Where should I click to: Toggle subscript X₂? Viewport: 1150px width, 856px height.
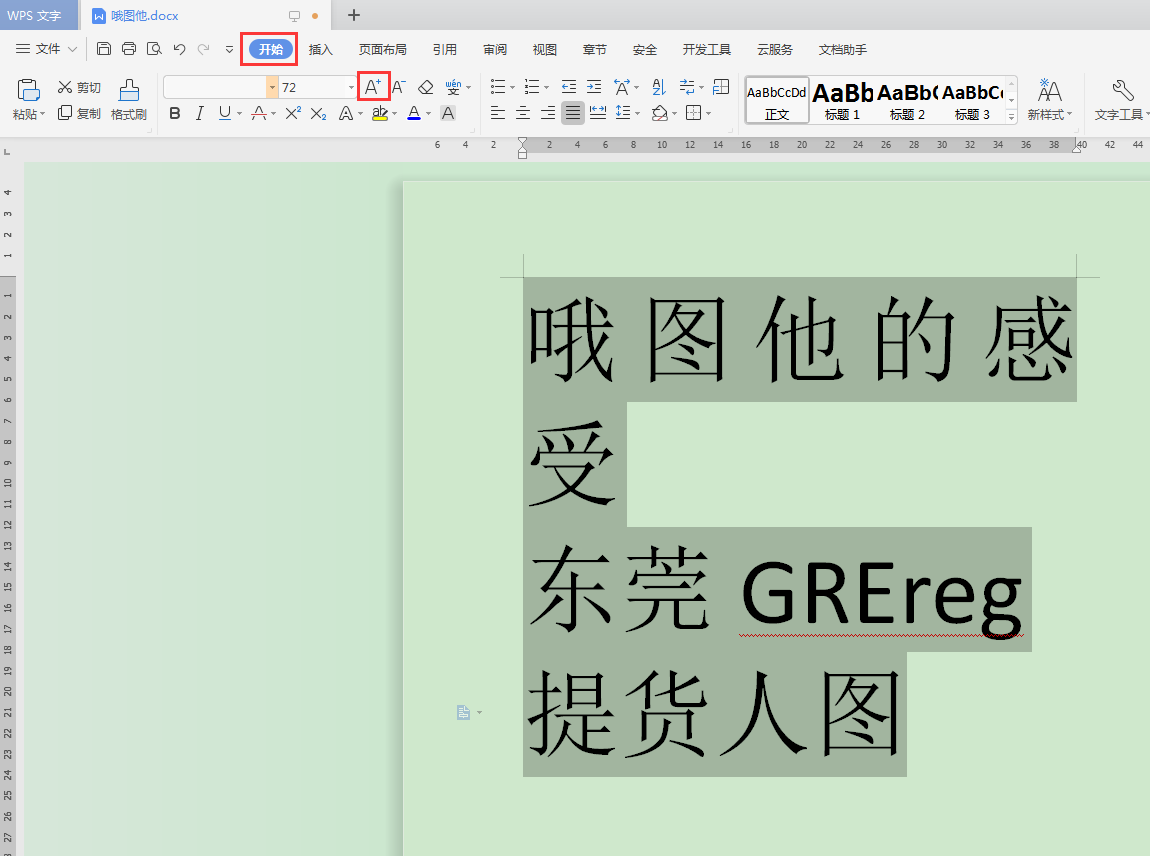pyautogui.click(x=318, y=114)
